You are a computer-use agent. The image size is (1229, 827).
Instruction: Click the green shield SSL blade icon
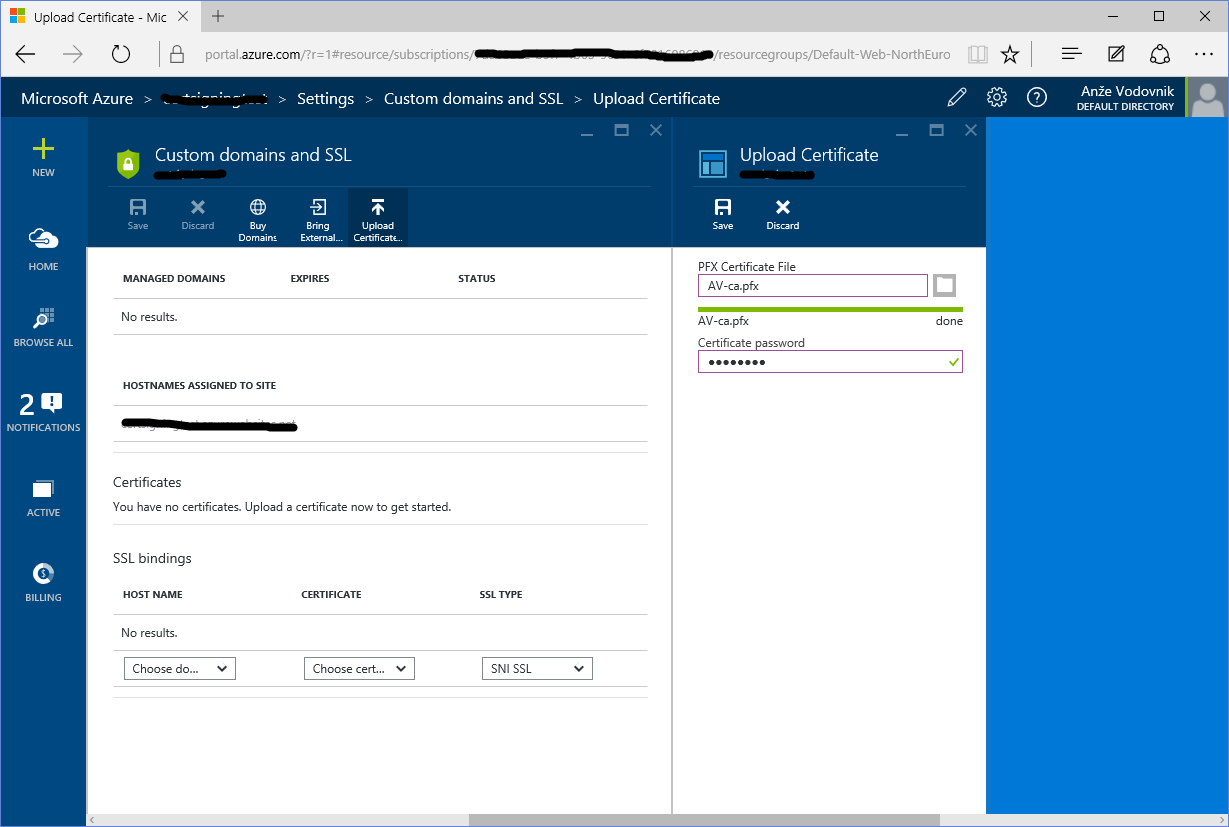click(x=128, y=163)
